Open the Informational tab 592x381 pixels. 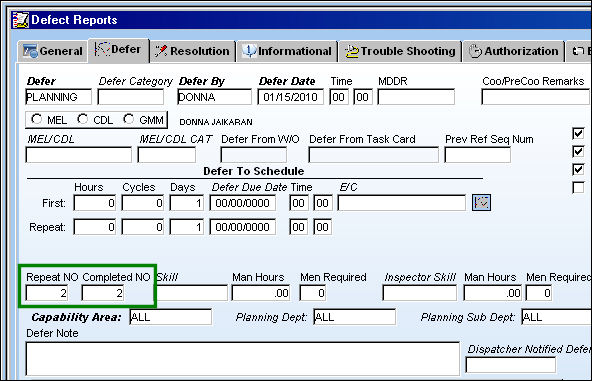[x=287, y=51]
